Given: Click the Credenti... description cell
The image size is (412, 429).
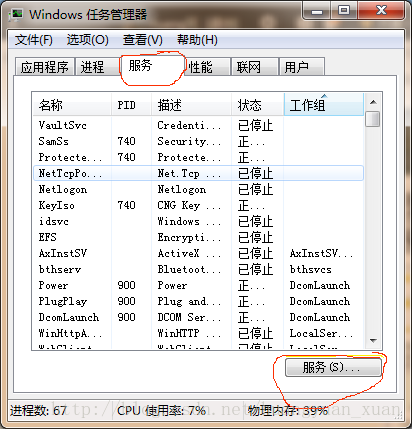Looking at the screenshot, I should point(189,125).
